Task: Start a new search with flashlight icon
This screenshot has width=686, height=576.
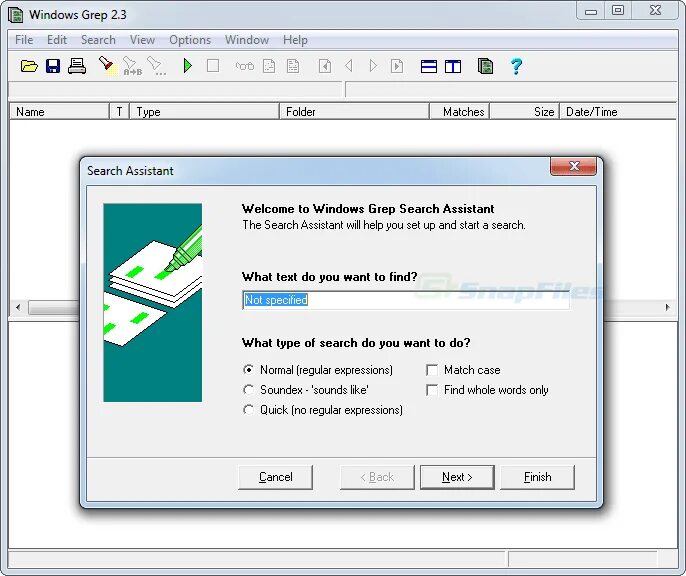Action: [106, 66]
